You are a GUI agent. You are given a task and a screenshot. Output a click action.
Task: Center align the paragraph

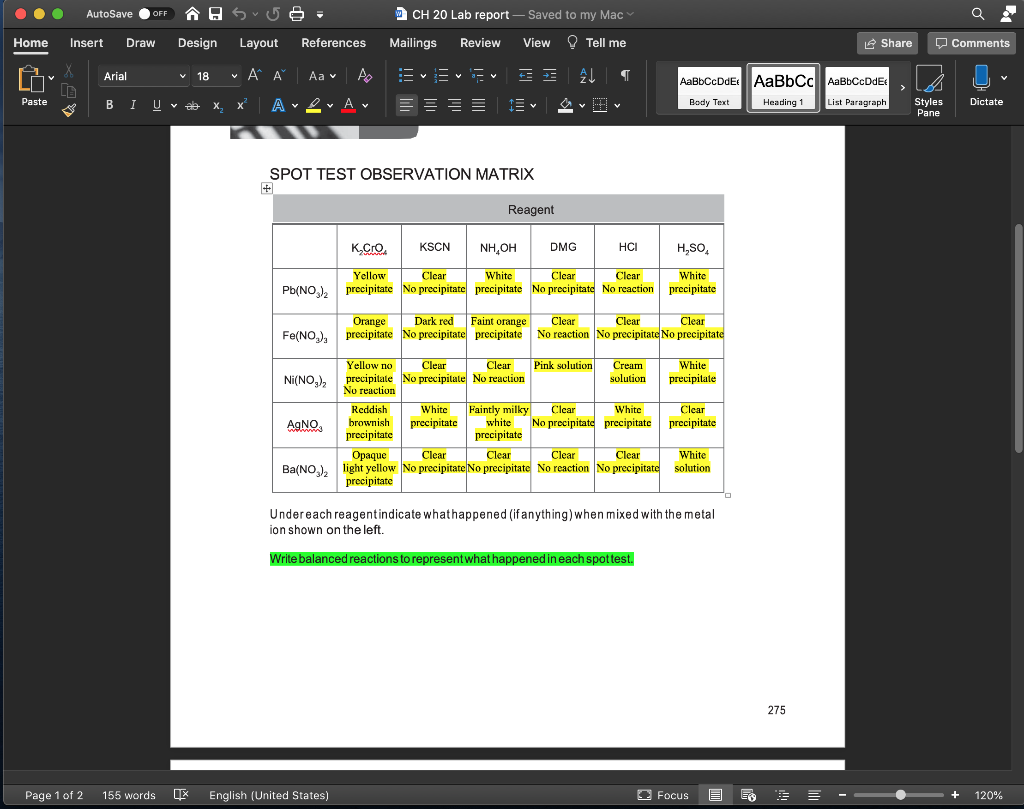(430, 105)
